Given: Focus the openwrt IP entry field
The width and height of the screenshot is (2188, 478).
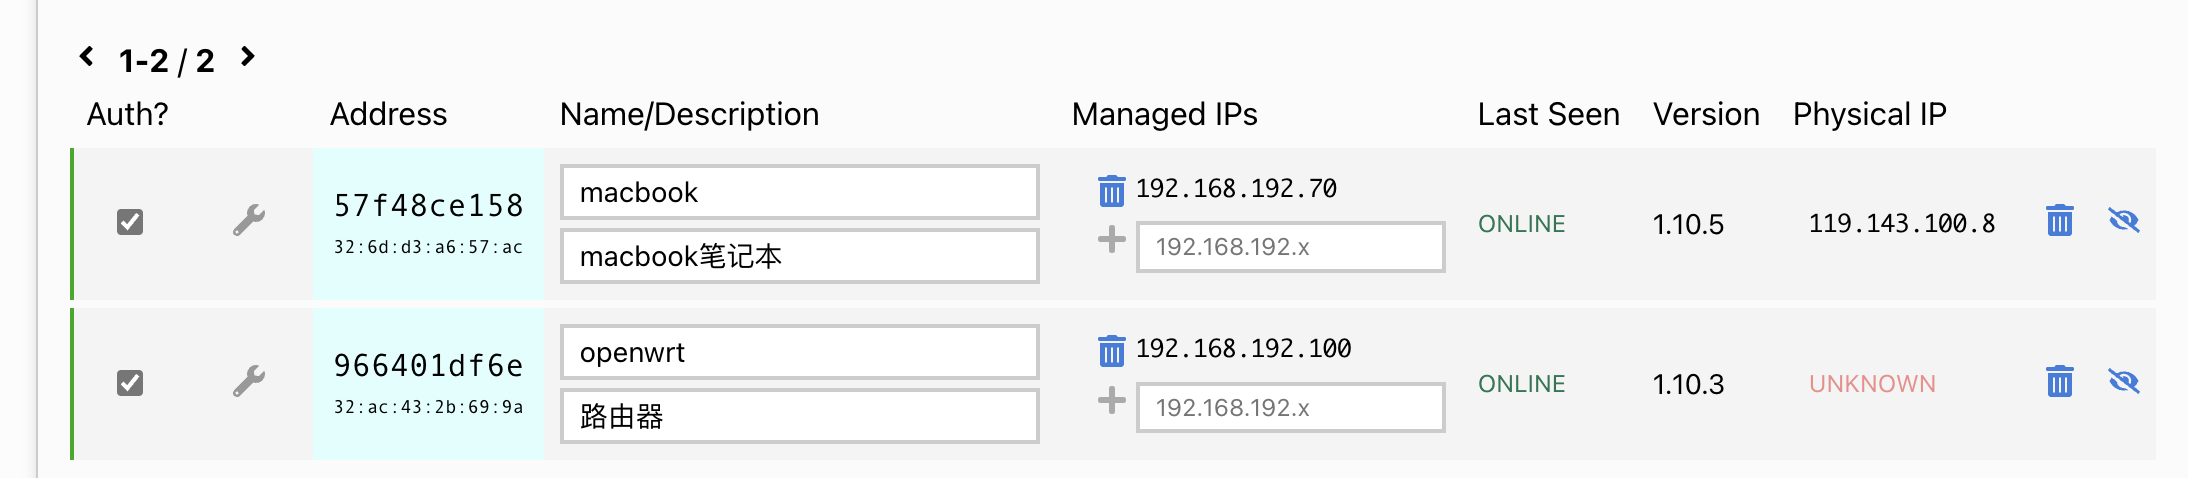Looking at the screenshot, I should [x=1290, y=407].
